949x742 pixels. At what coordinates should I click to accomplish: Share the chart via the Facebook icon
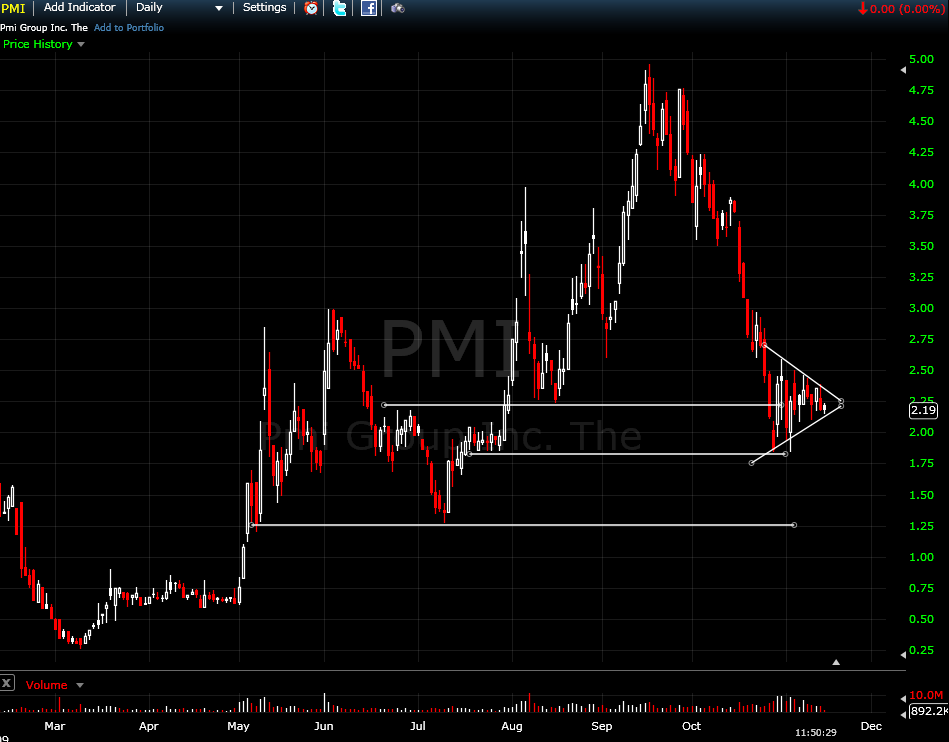pyautogui.click(x=369, y=8)
